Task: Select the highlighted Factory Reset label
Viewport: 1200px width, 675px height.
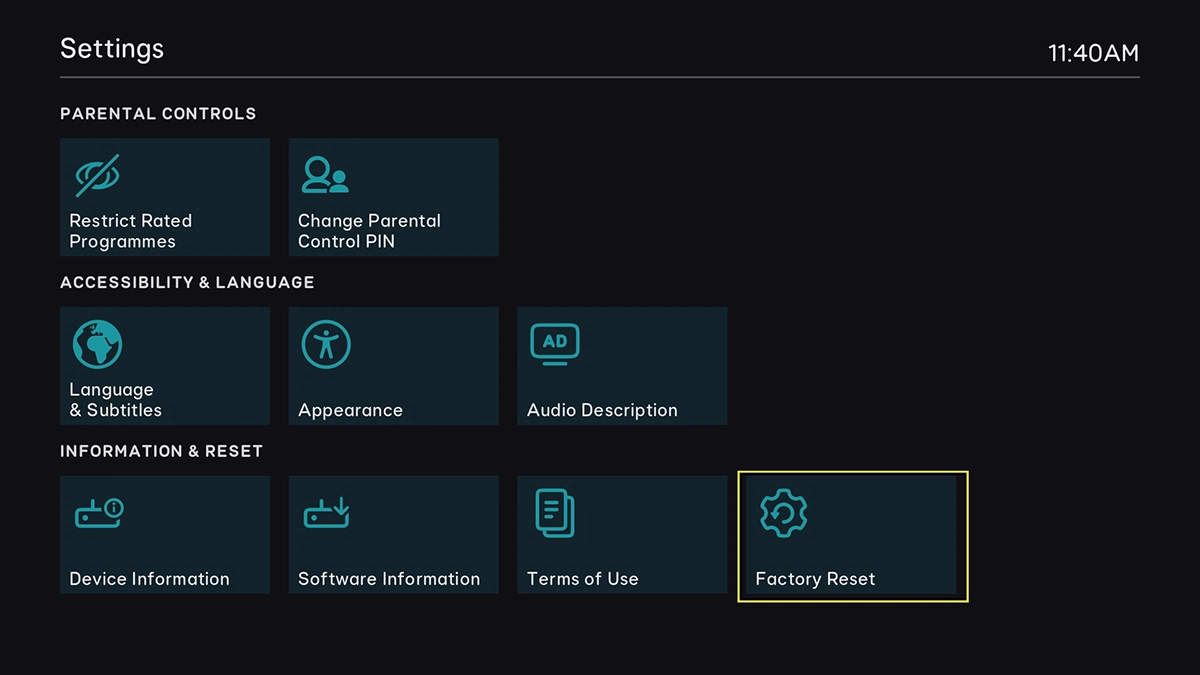Action: tap(815, 579)
